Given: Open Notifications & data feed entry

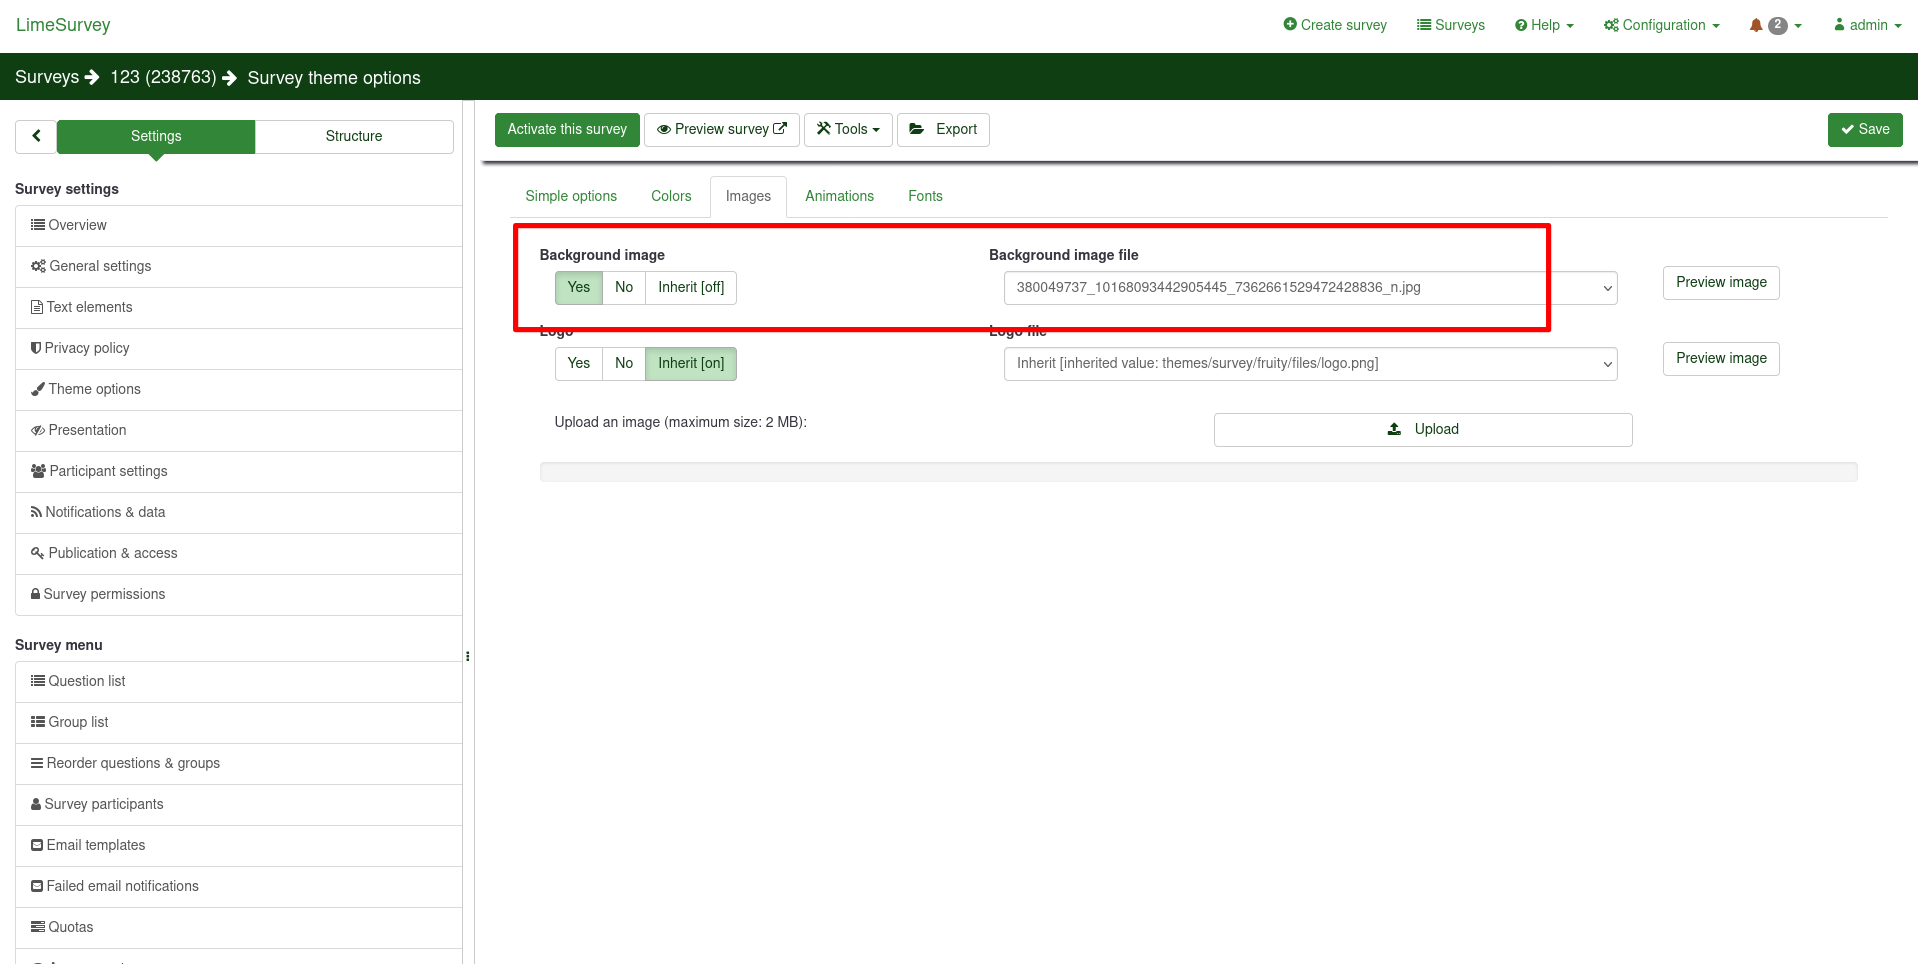Looking at the screenshot, I should 105,512.
